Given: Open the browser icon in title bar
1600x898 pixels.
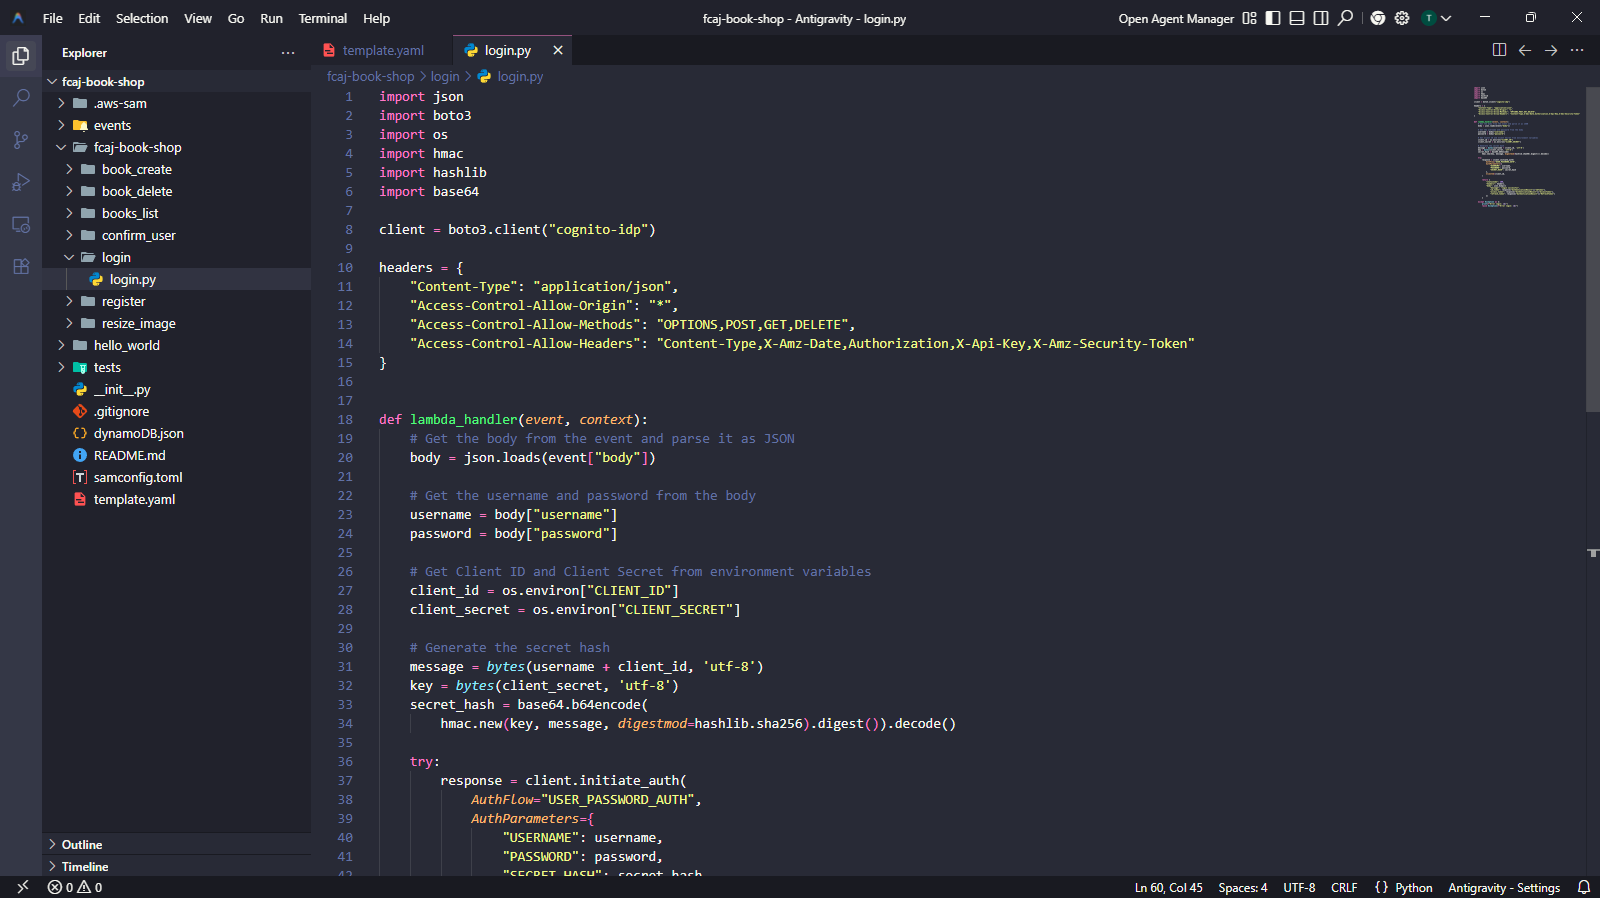Looking at the screenshot, I should coord(1378,18).
